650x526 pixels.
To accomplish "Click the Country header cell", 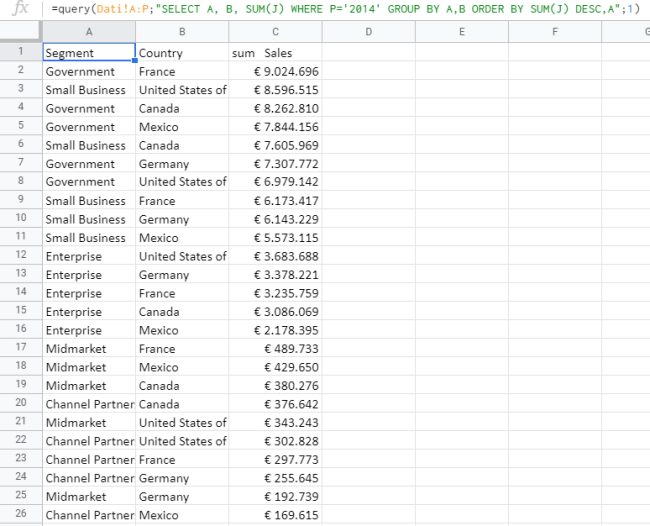I will coord(181,53).
